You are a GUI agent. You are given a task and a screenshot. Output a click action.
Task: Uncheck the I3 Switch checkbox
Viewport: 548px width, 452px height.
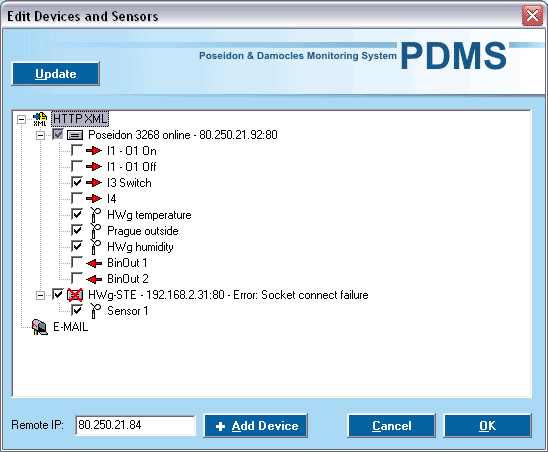click(x=77, y=182)
